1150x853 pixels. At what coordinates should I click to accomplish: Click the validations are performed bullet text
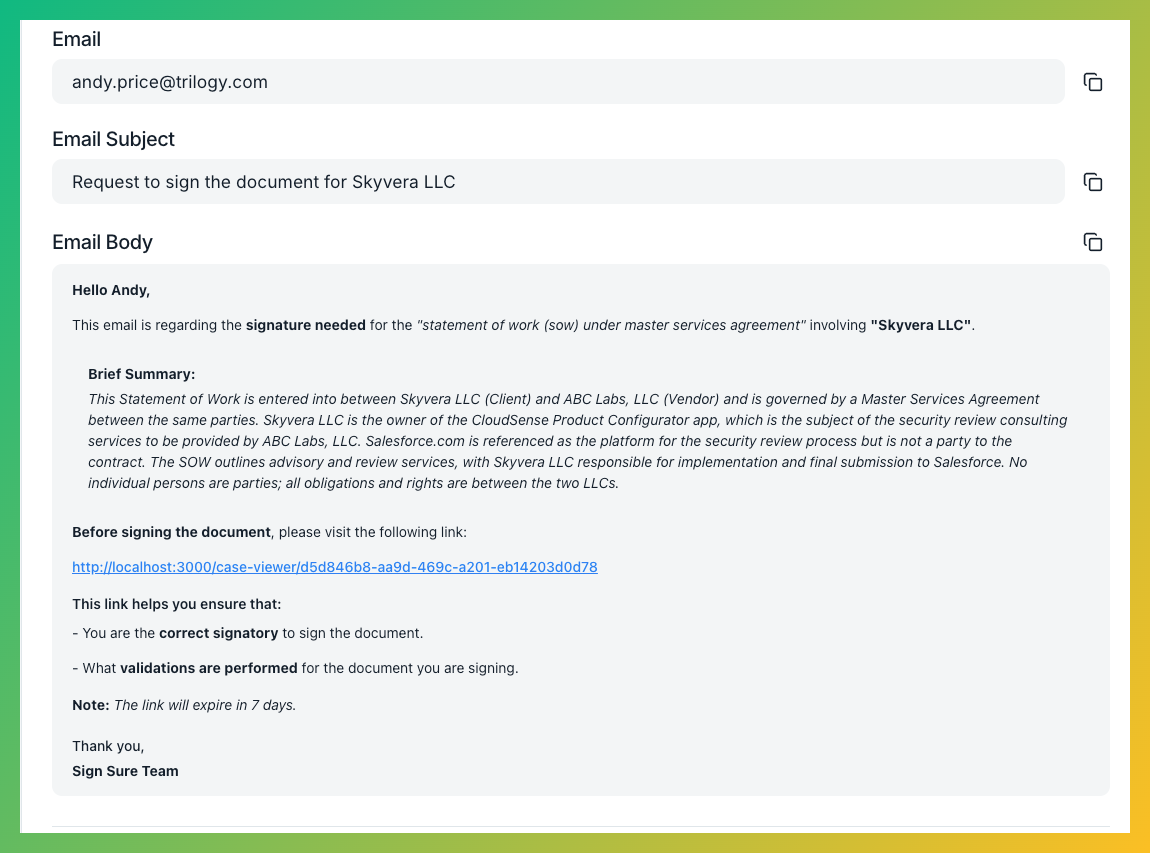click(x=294, y=668)
